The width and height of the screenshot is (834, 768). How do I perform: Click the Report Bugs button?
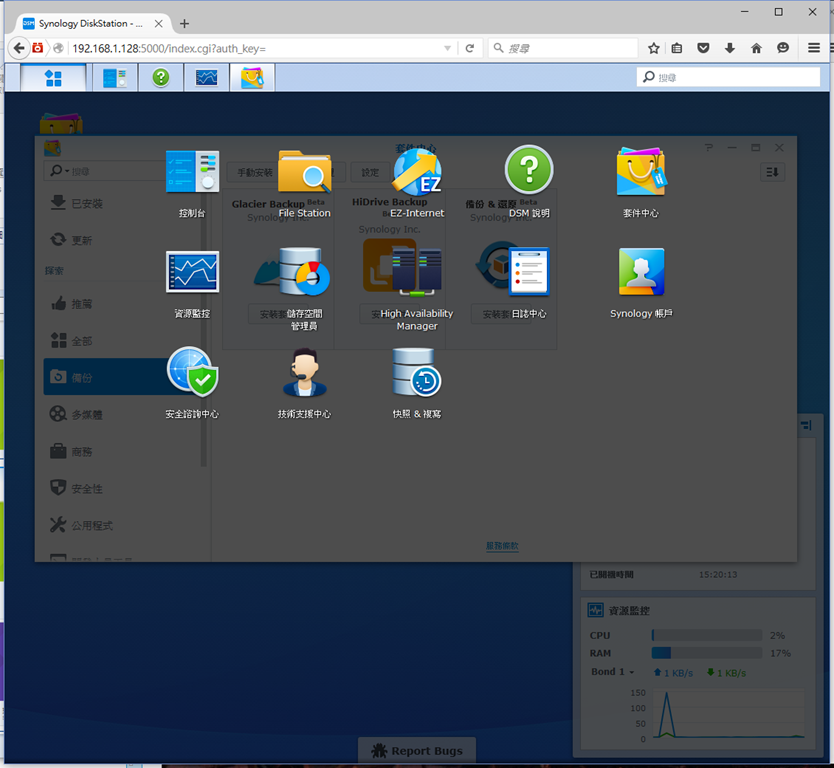coord(417,750)
